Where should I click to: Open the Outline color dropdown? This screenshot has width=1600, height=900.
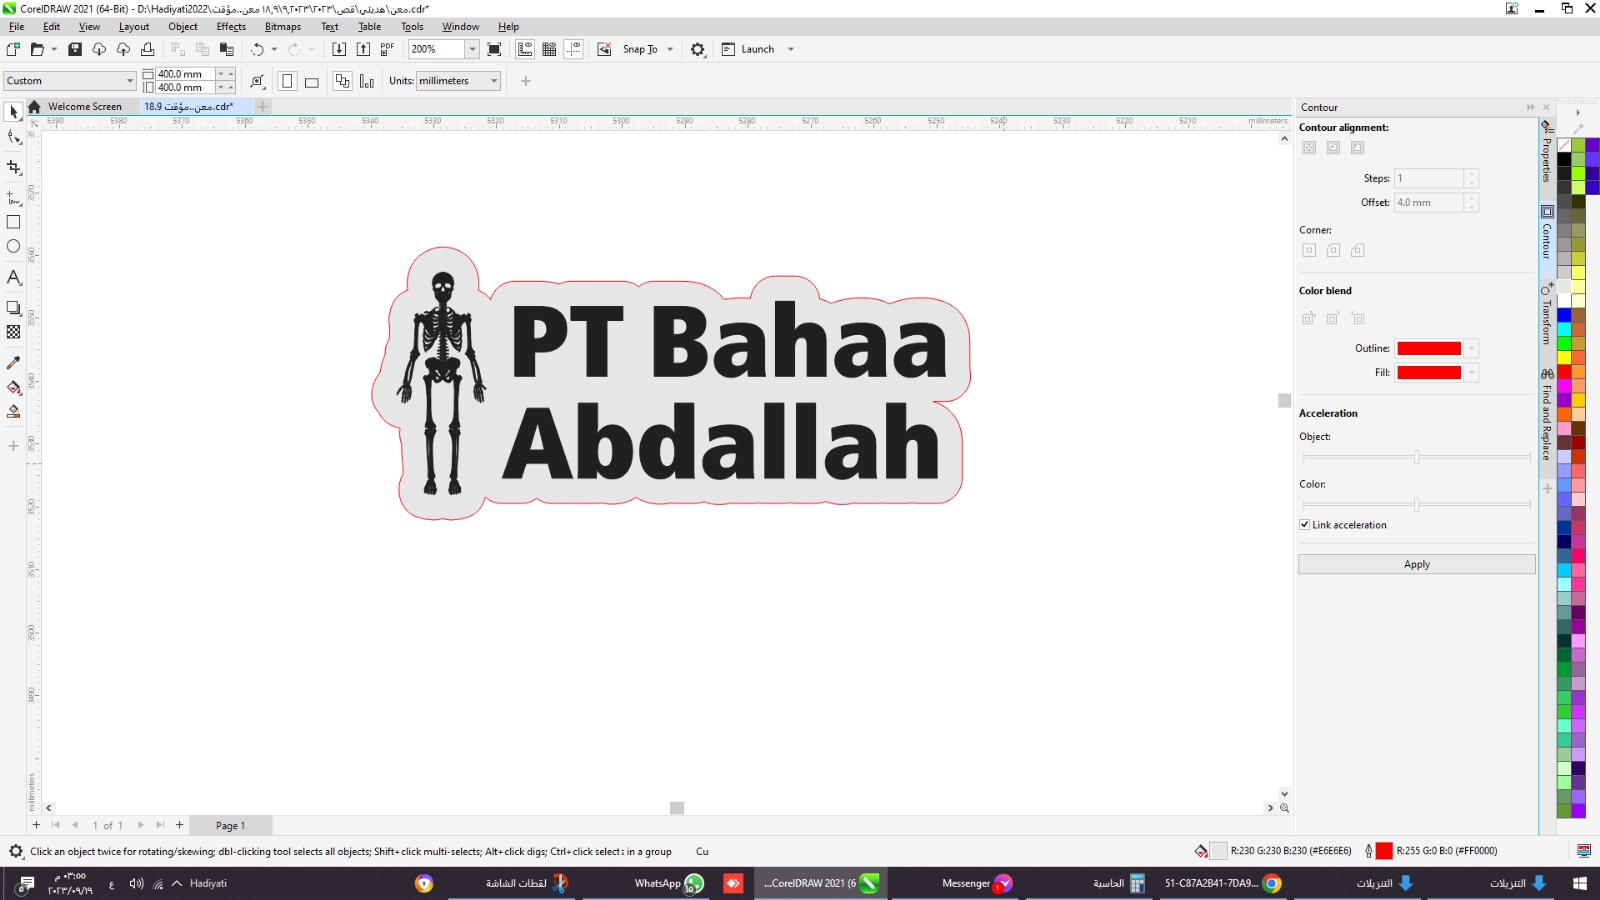(1471, 349)
